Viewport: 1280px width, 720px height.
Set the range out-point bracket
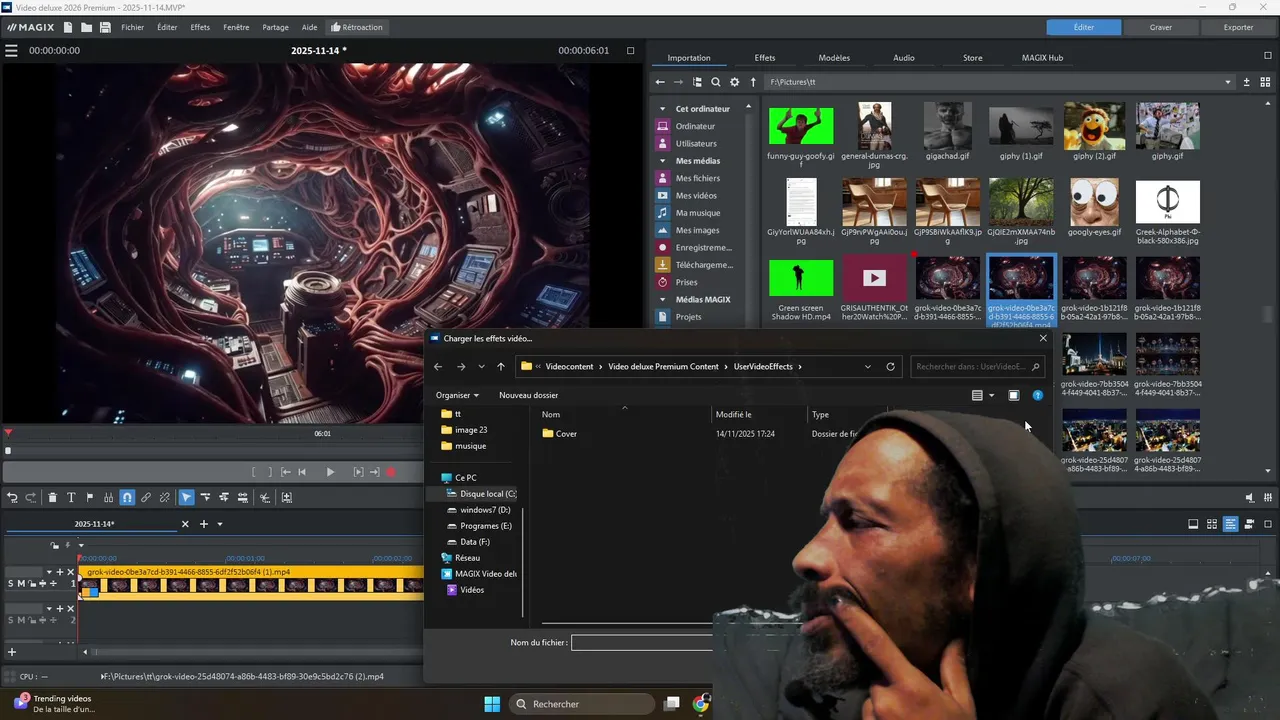pyautogui.click(x=268, y=472)
